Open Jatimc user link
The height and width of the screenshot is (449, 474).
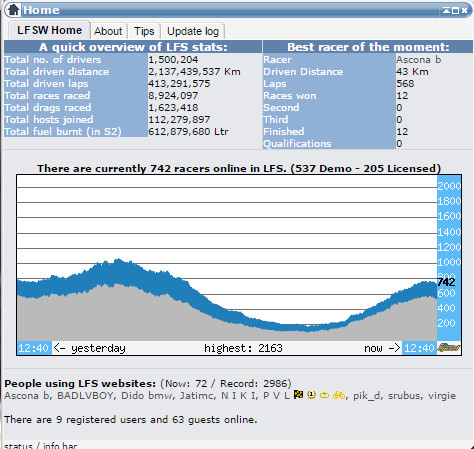coord(197,396)
